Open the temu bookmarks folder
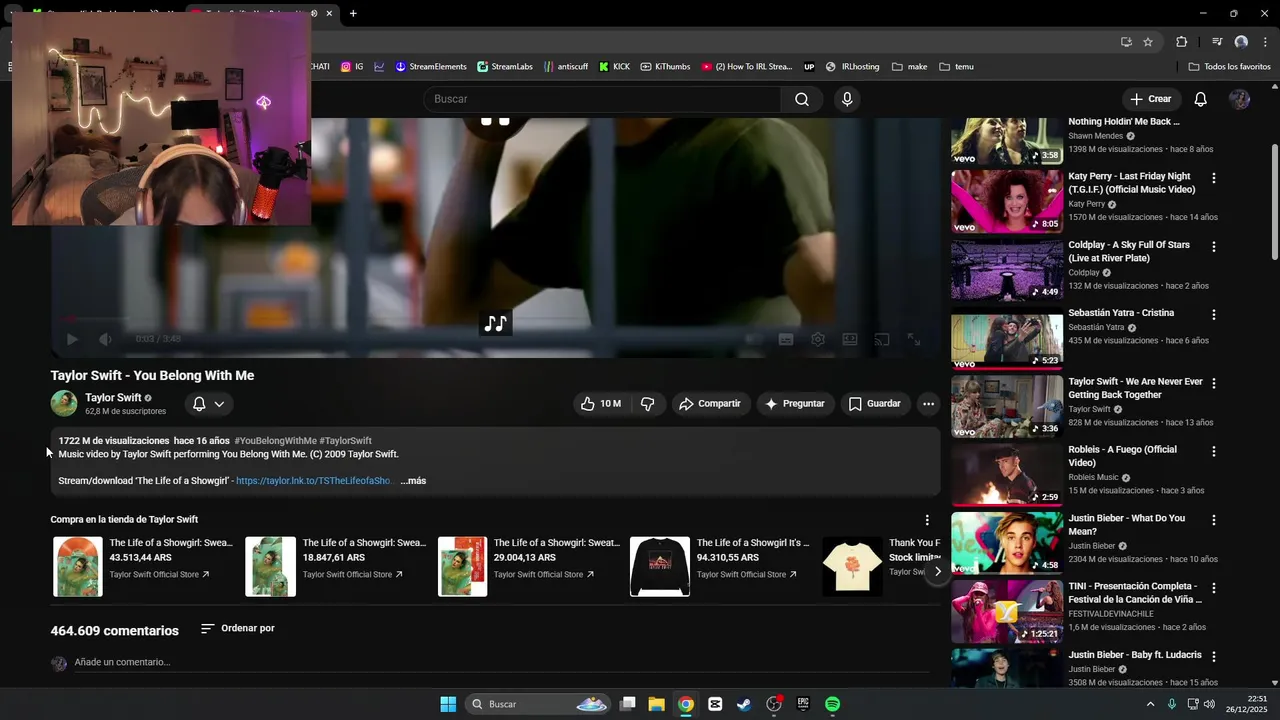1280x720 pixels. (956, 67)
